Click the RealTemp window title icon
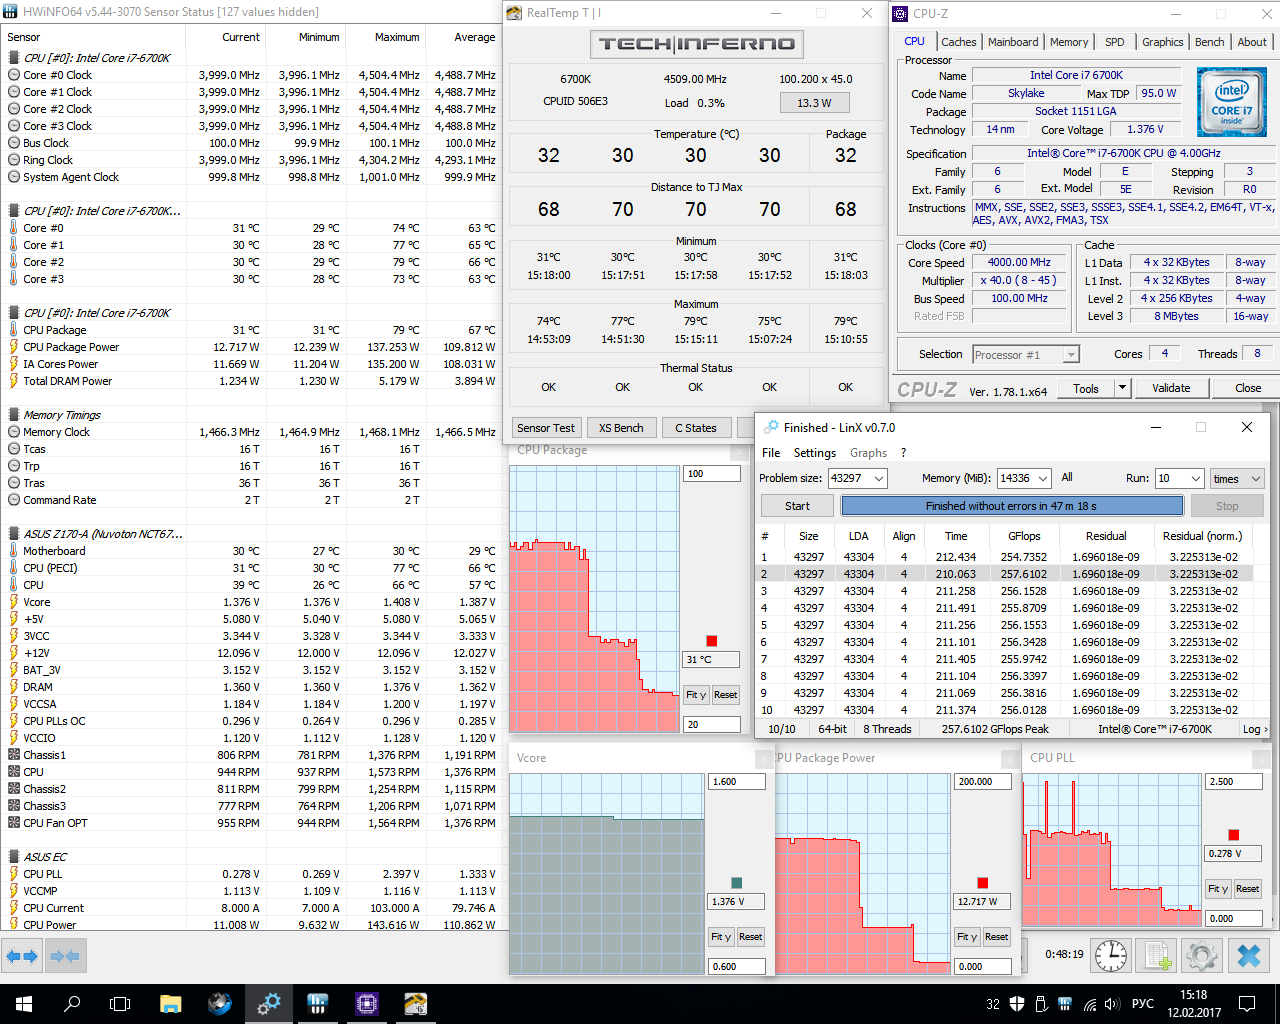1280x1024 pixels. point(514,13)
